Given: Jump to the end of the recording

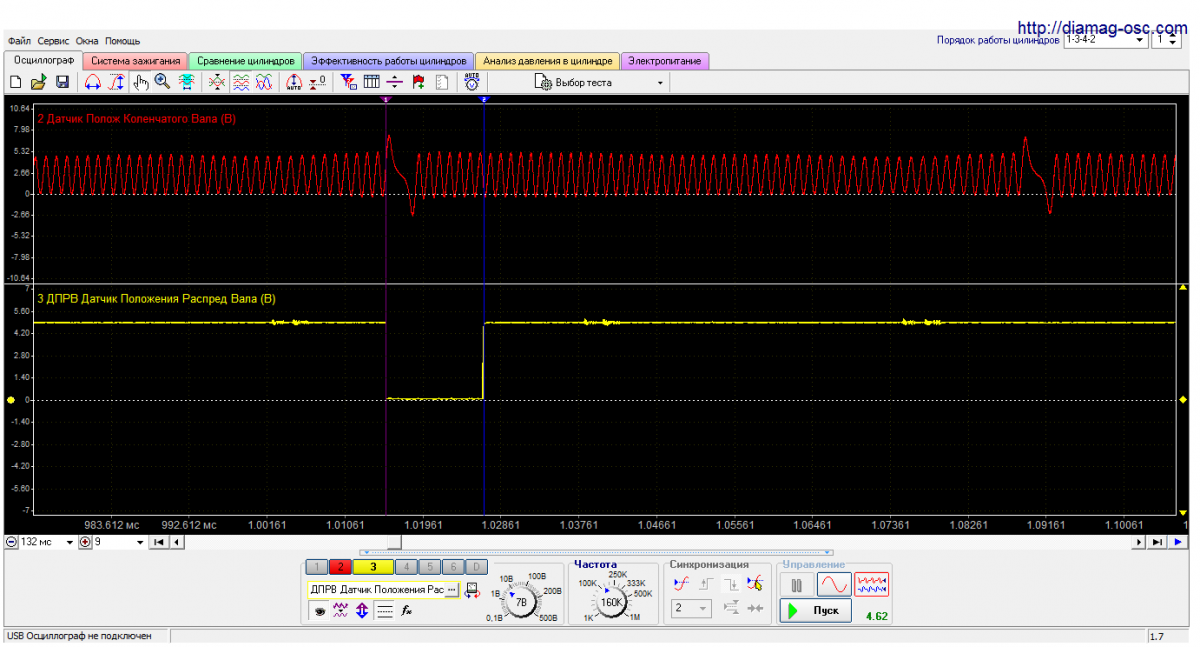Looking at the screenshot, I should coord(1157,542).
